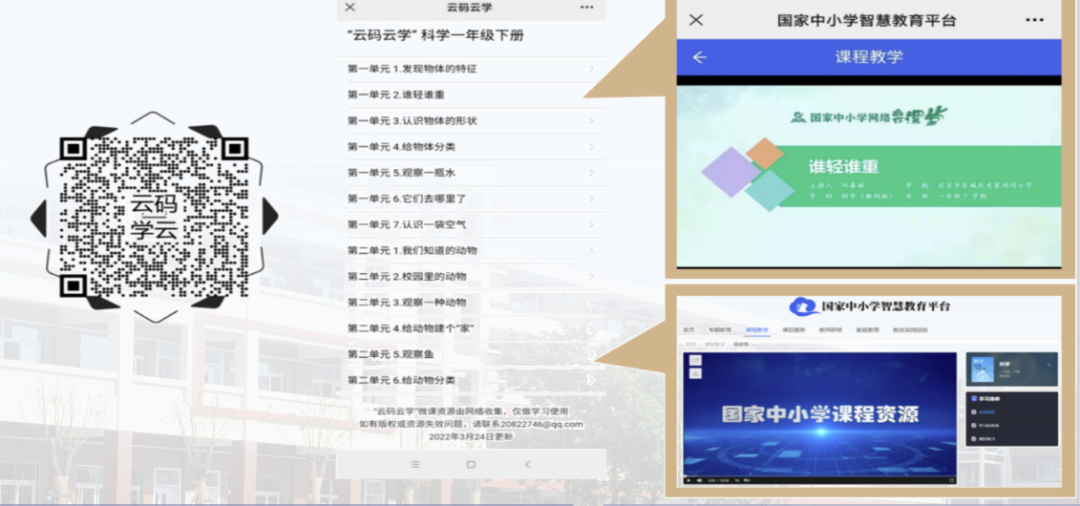Open chevron for 6.它们去哪里了

coord(591,198)
